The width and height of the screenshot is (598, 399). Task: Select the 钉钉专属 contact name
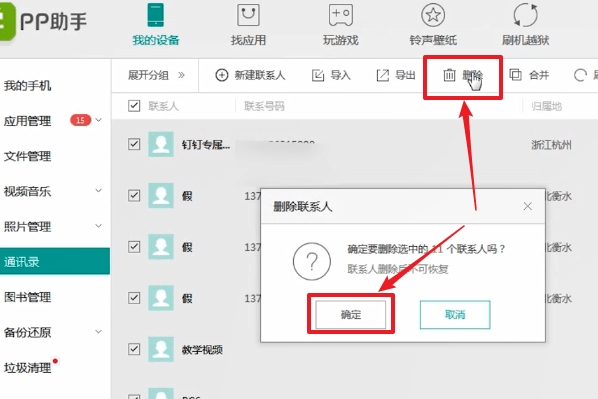click(206, 145)
